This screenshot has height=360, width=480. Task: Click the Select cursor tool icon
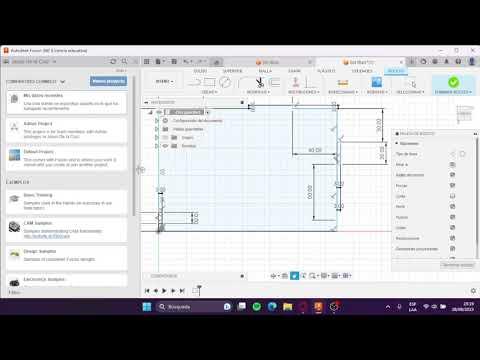(x=413, y=83)
